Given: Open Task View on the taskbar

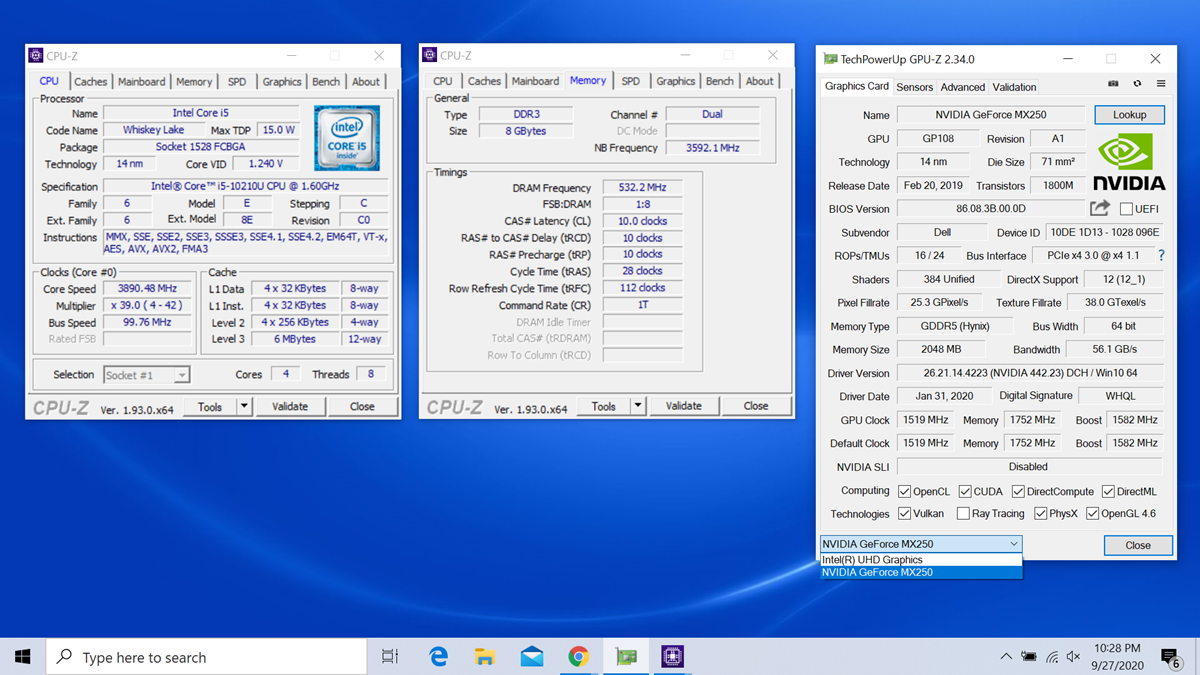Looking at the screenshot, I should (390, 657).
